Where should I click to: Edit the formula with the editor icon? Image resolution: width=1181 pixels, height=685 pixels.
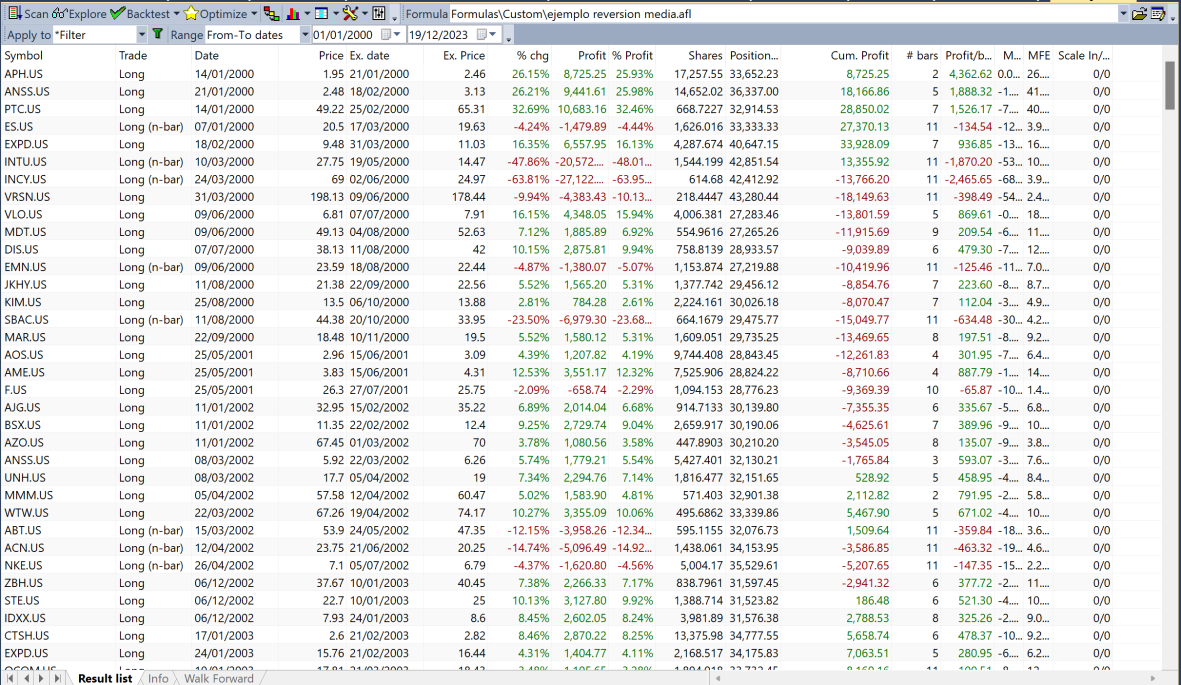point(1158,14)
